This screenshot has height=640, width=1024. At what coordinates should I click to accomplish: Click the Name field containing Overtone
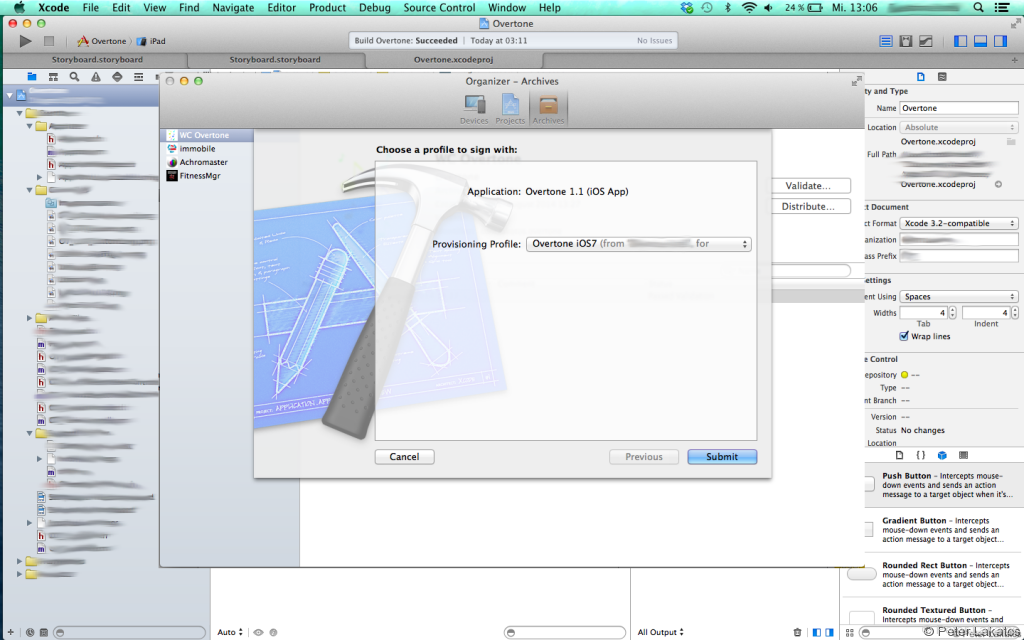pyautogui.click(x=959, y=108)
